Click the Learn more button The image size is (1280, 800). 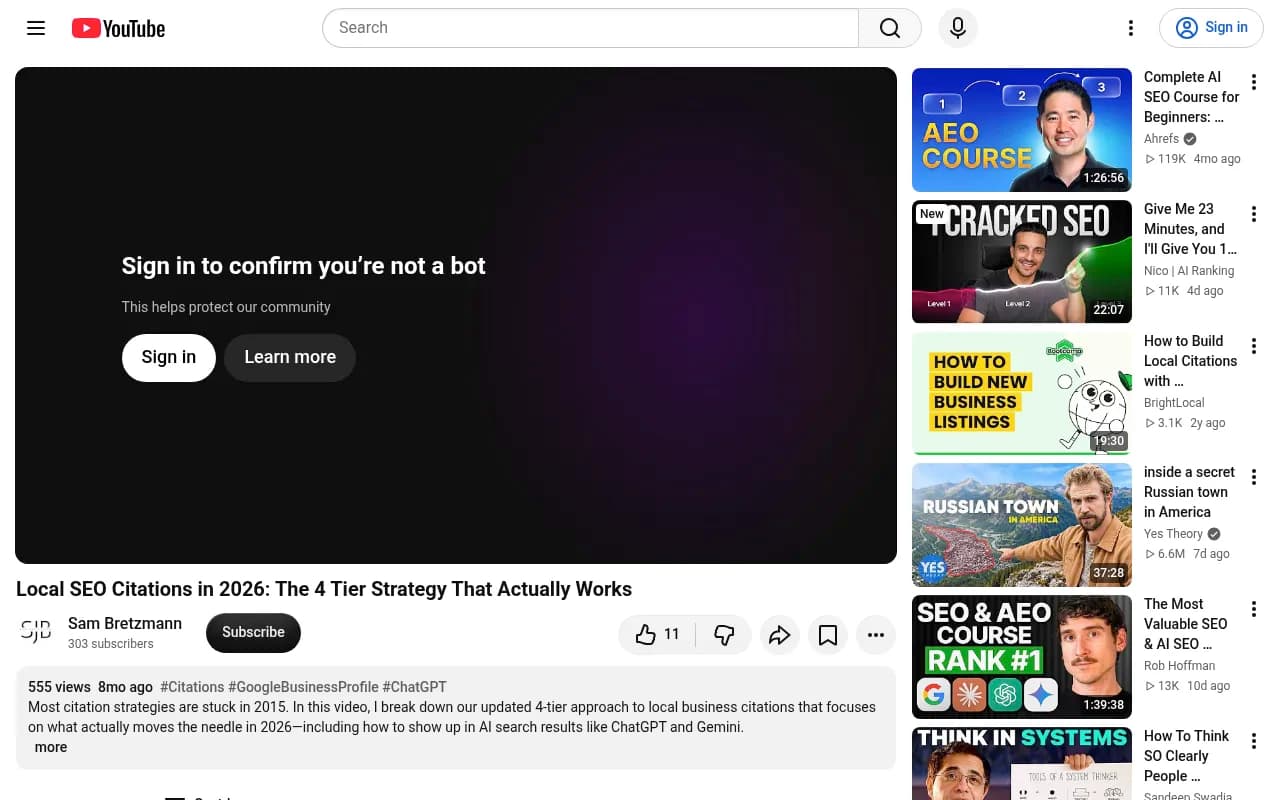point(290,357)
